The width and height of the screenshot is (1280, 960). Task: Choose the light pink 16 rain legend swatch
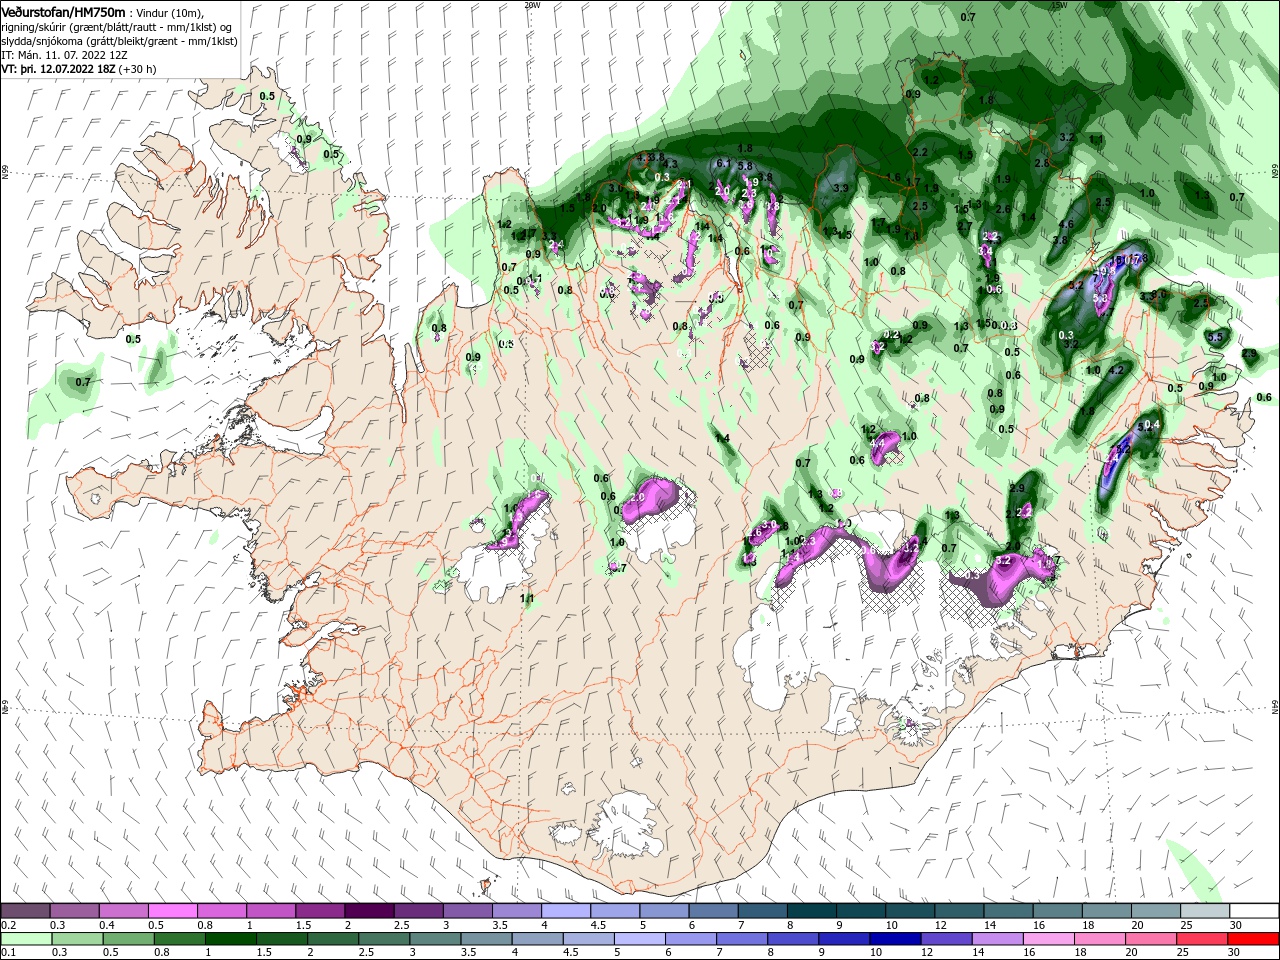click(x=1050, y=939)
